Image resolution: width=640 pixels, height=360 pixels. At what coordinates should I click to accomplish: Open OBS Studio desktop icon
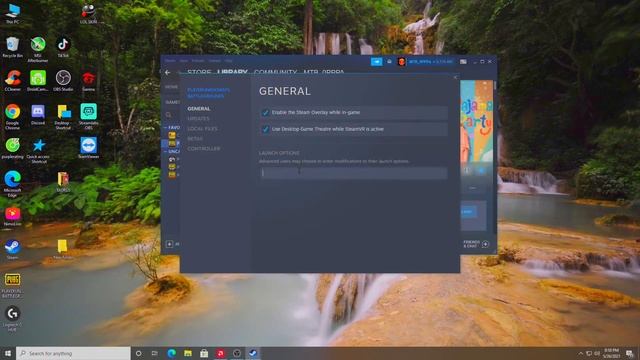tap(63, 81)
